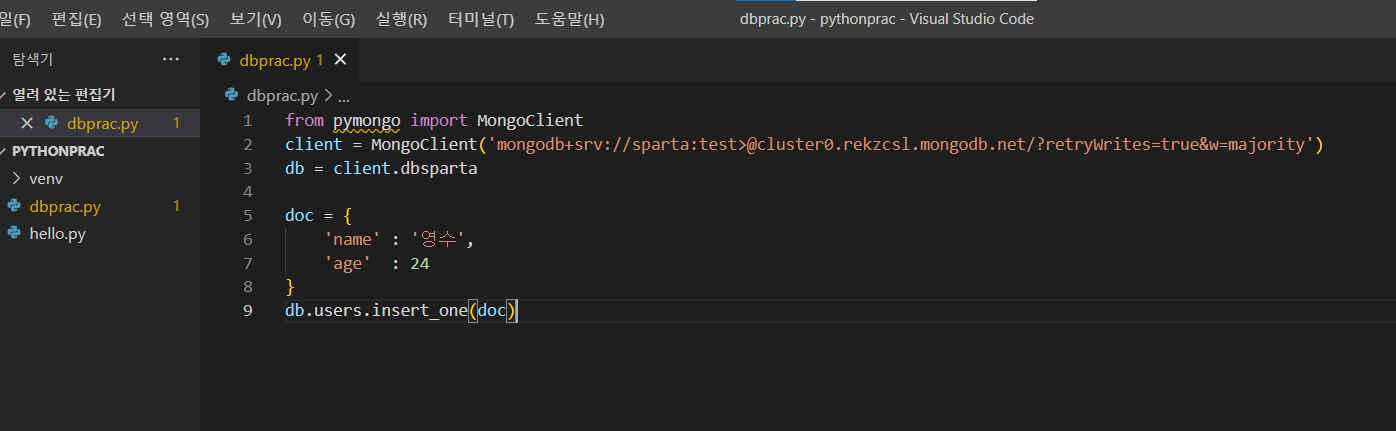
Task: Open explorer more actions ellipsis
Action: [171, 60]
